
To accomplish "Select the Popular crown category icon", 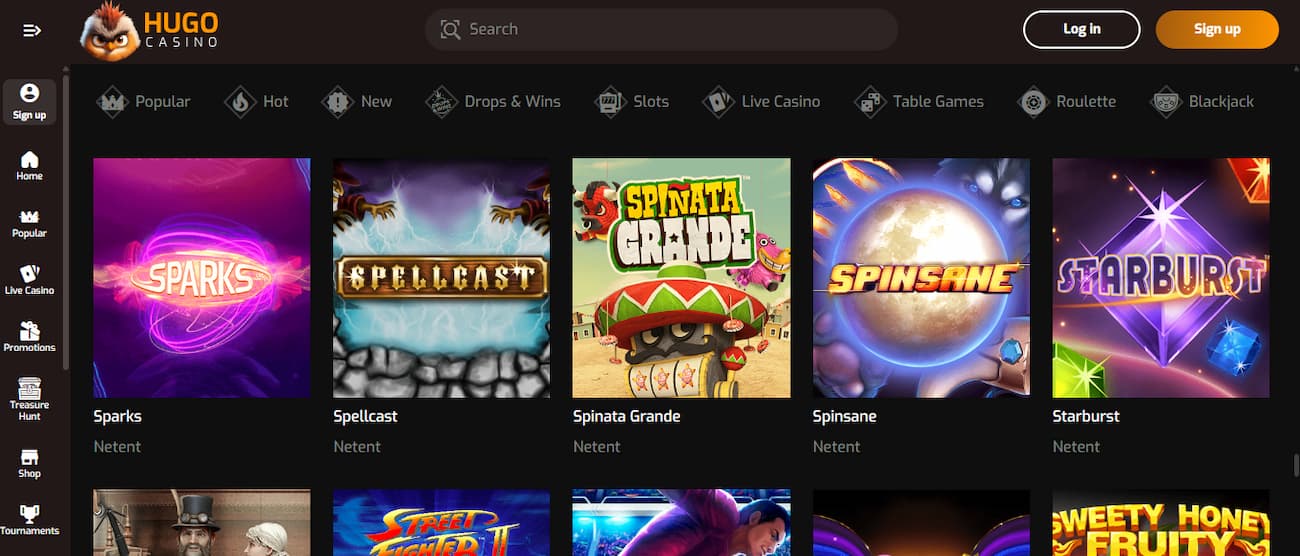I will 112,102.
